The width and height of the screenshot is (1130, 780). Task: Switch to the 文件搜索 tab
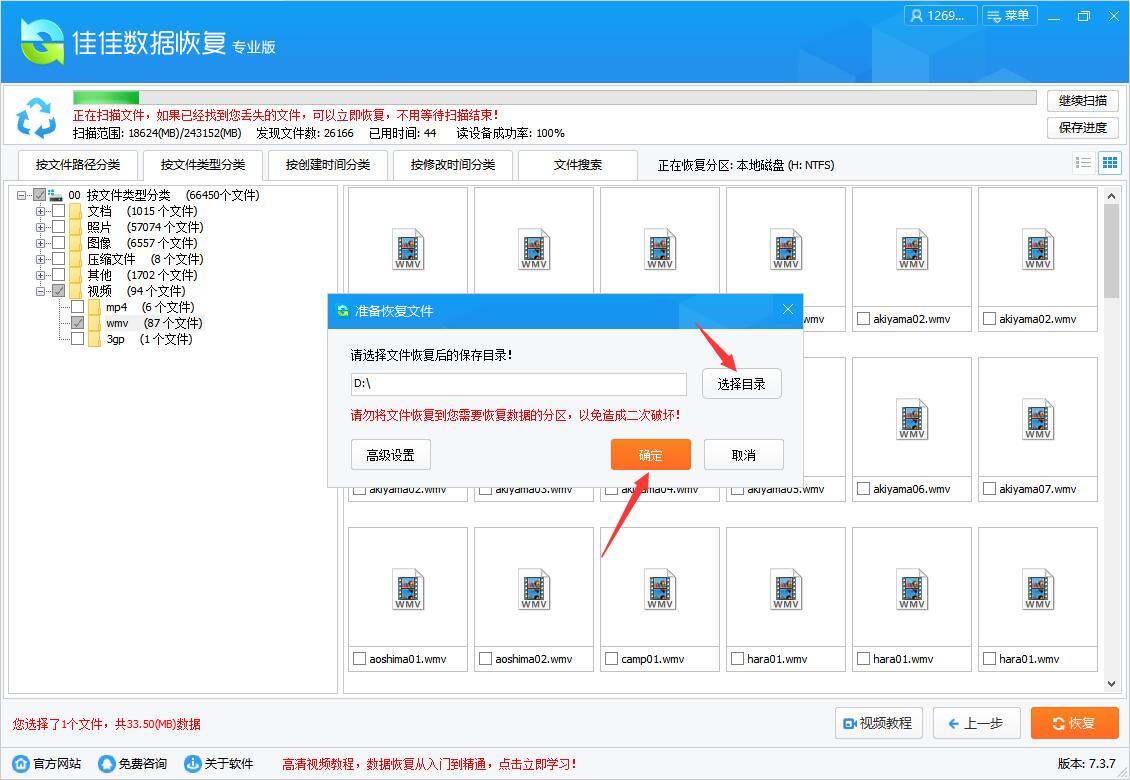pyautogui.click(x=578, y=165)
